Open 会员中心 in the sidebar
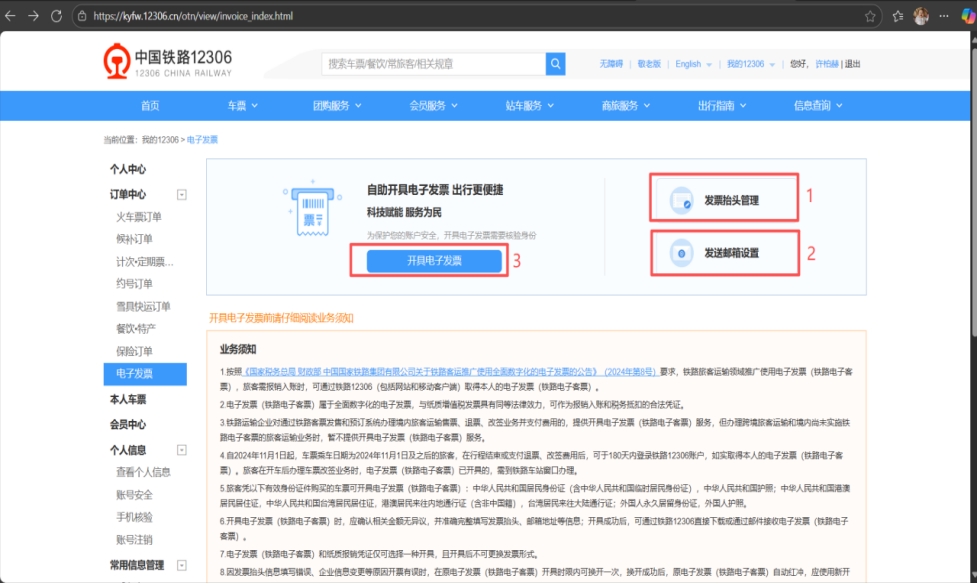The image size is (977, 584). click(x=128, y=424)
